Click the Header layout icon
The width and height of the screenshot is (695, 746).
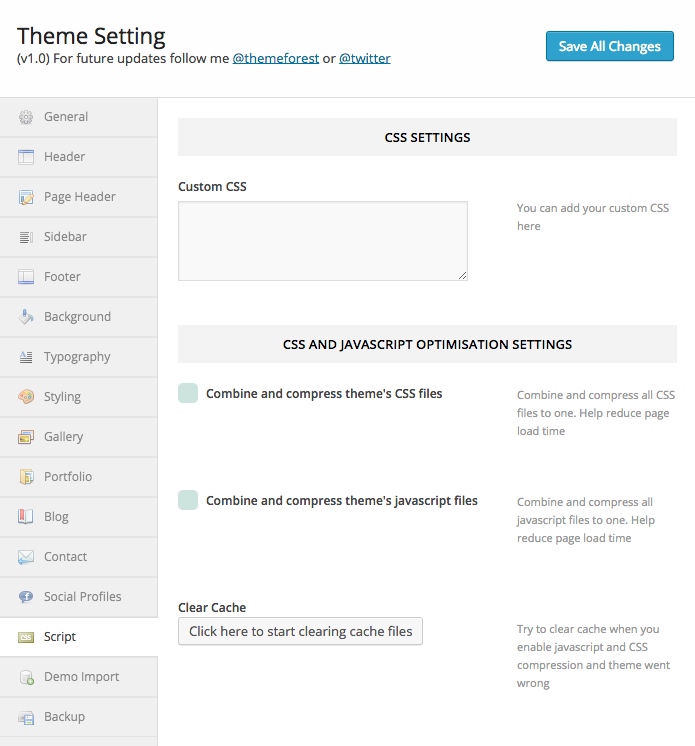tap(26, 157)
